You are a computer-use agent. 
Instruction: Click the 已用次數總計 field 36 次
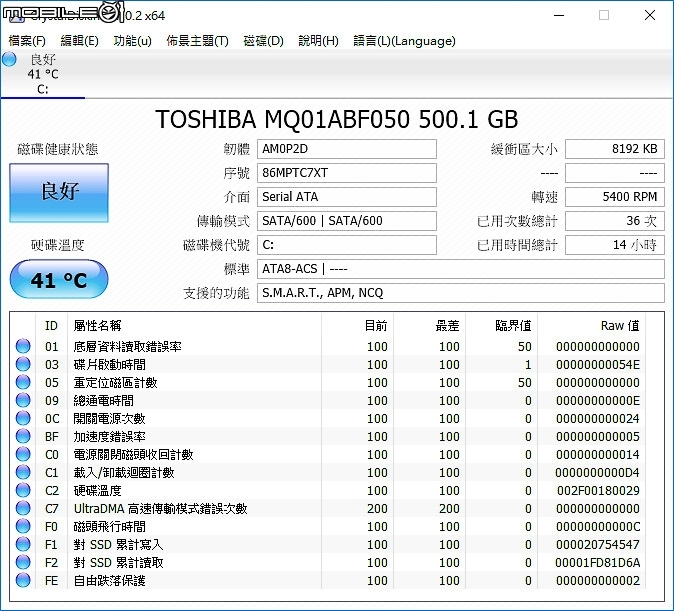click(x=615, y=221)
